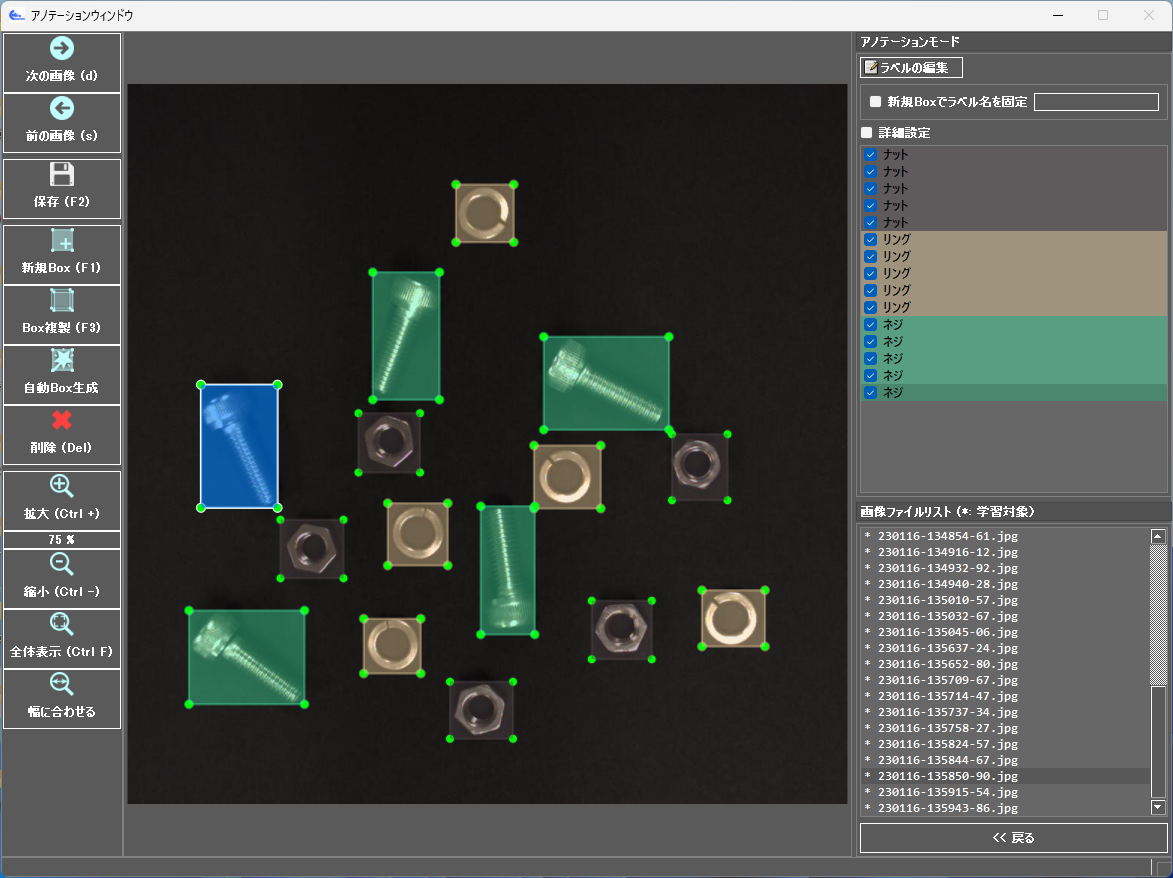The height and width of the screenshot is (878, 1173).
Task: Show whole image with 全体表示 (Ctrl F)
Action: pos(62,639)
